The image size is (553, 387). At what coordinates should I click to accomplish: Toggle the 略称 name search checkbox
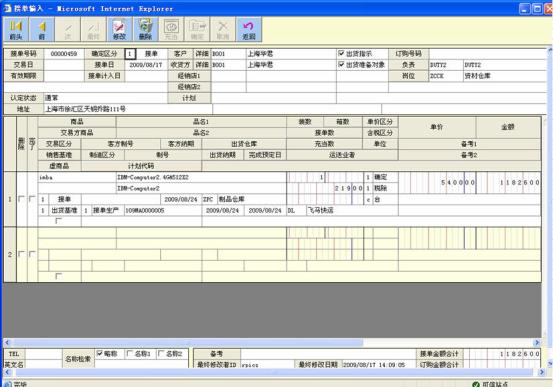click(x=99, y=353)
